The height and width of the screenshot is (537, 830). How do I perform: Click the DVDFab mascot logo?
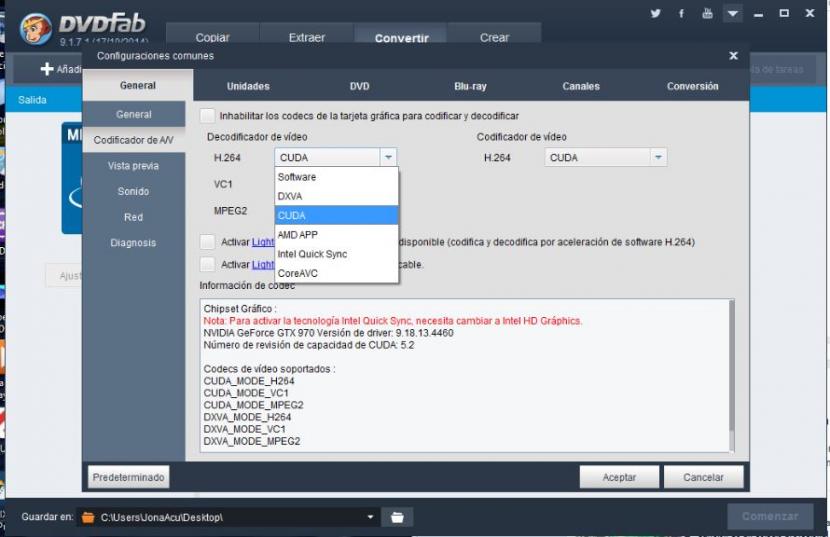click(x=36, y=29)
